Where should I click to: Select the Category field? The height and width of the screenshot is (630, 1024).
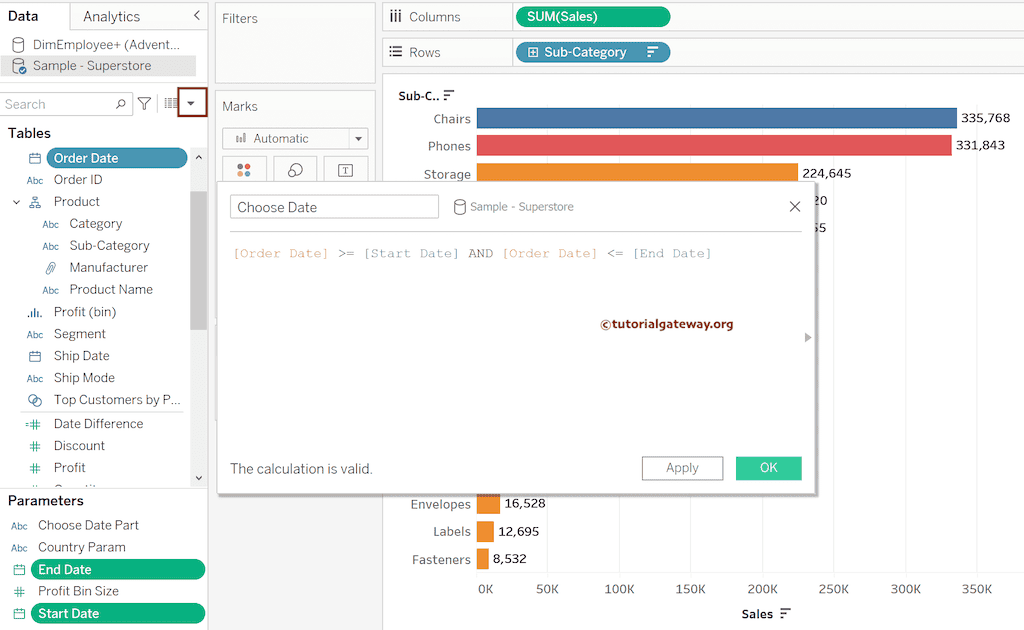coord(95,224)
